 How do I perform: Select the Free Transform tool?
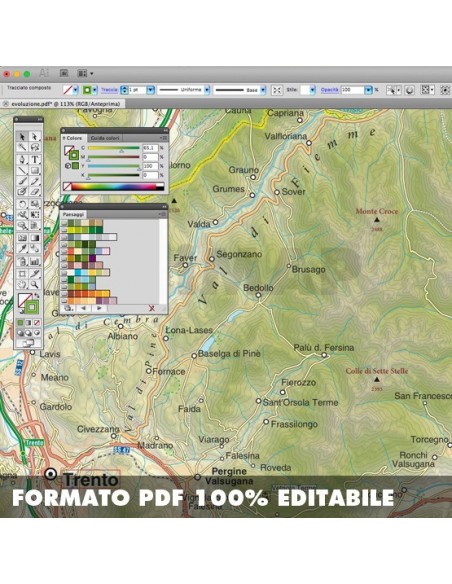[35, 215]
